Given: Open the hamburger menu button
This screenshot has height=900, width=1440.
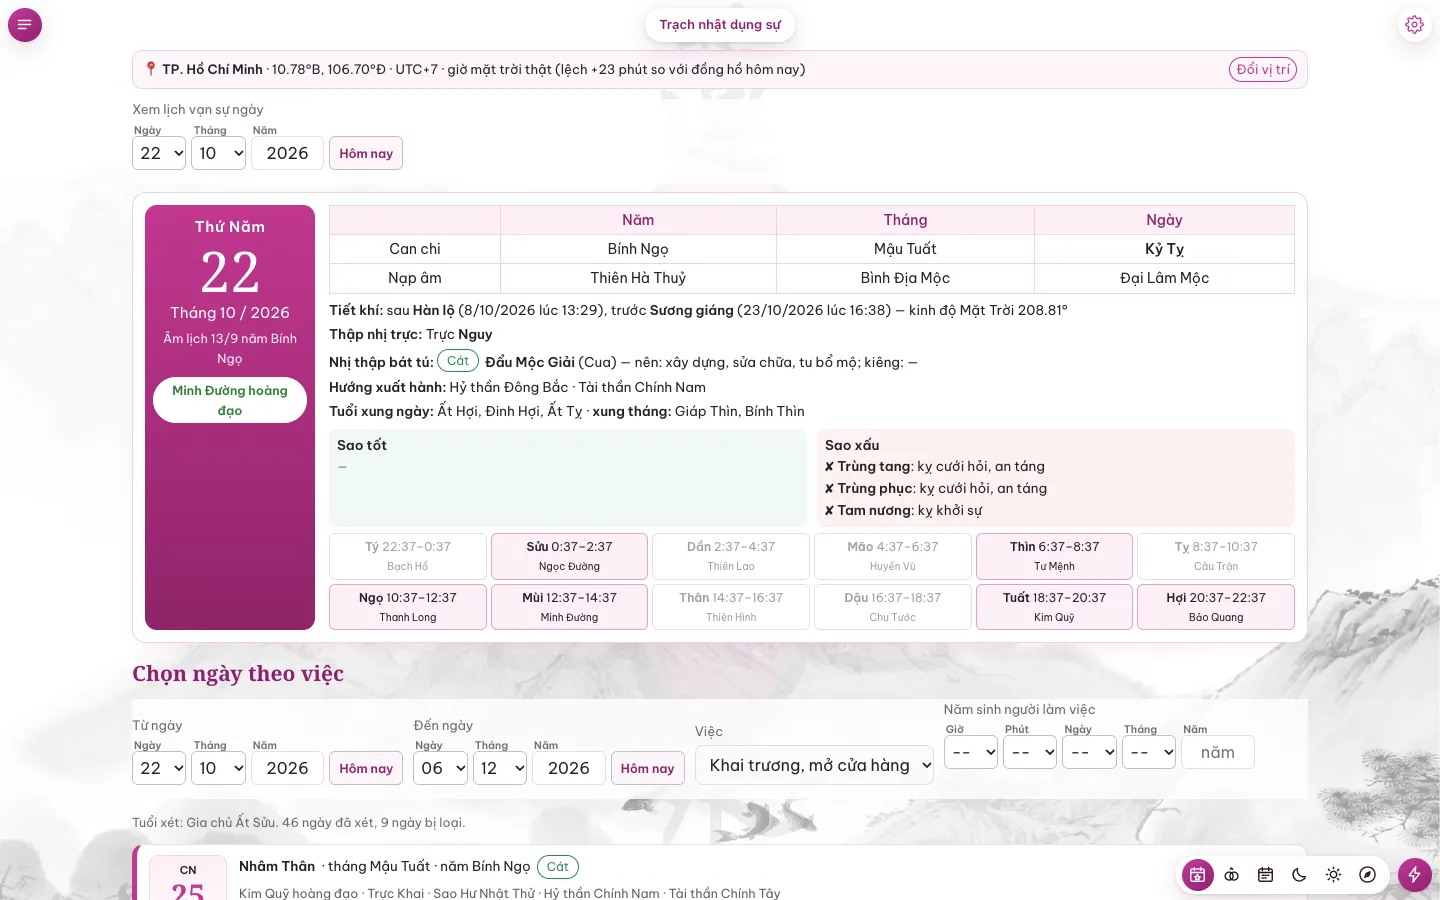Looking at the screenshot, I should (25, 25).
